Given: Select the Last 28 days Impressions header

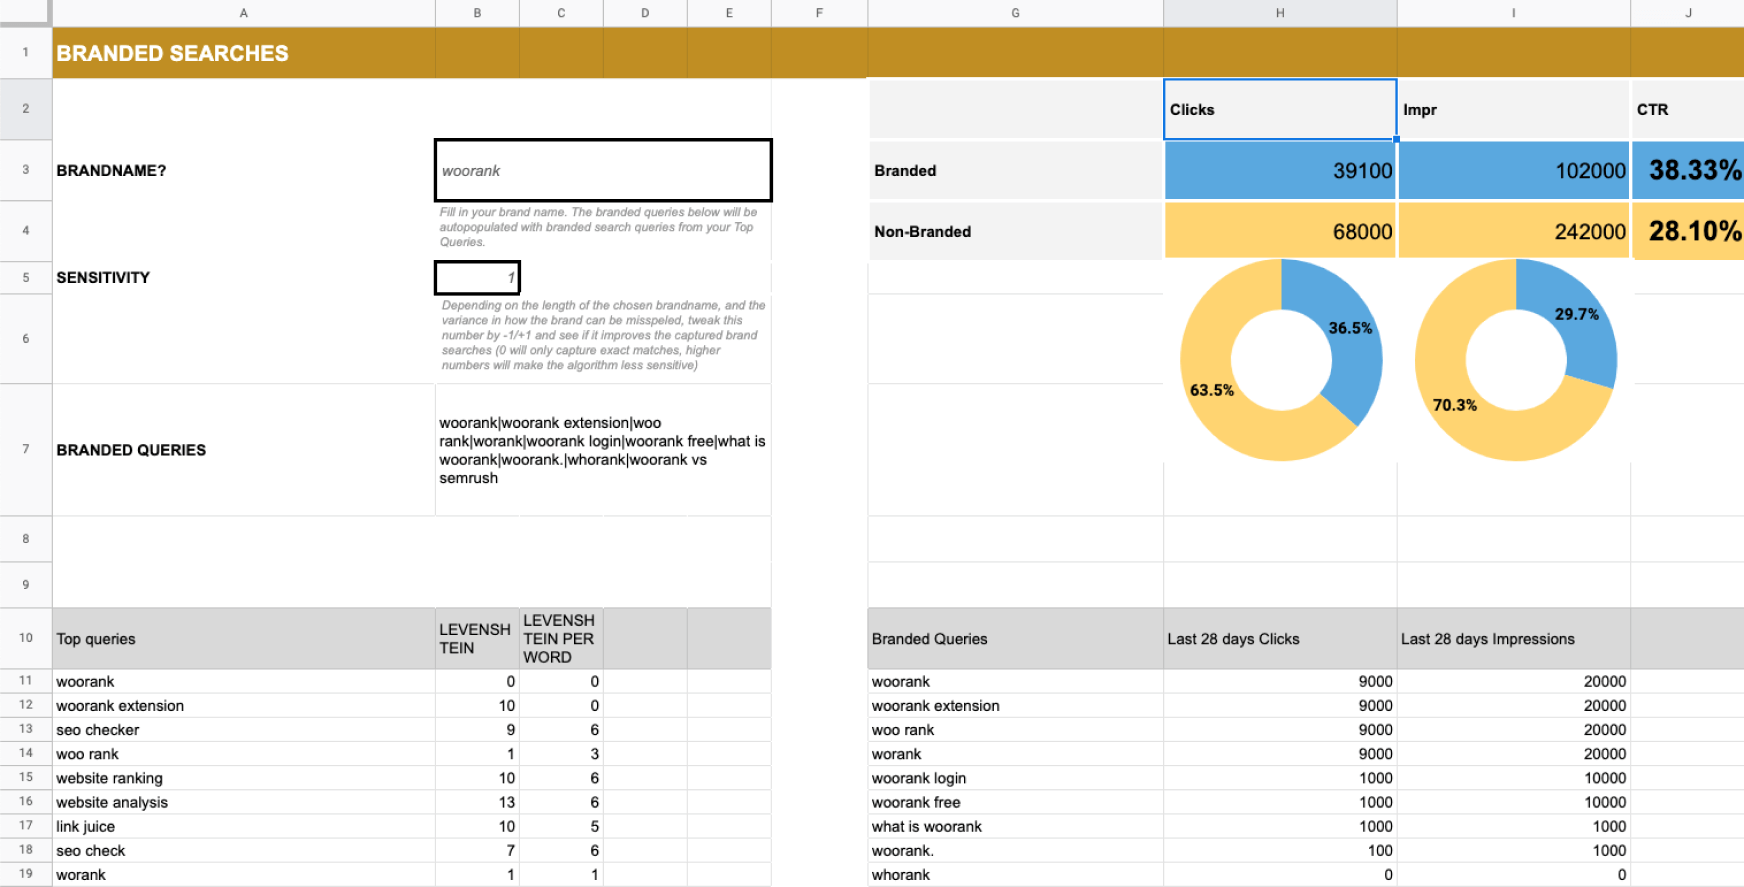Looking at the screenshot, I should click(1513, 639).
